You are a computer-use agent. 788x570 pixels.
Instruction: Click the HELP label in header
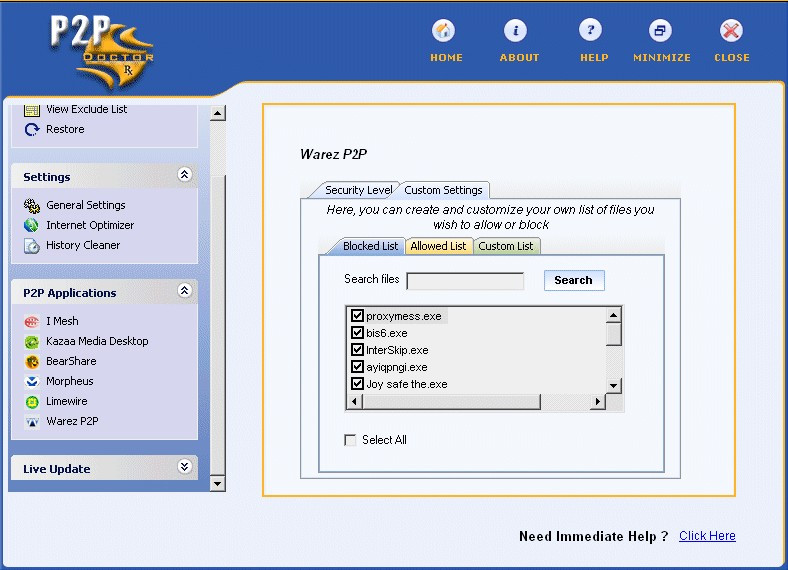pyautogui.click(x=594, y=58)
